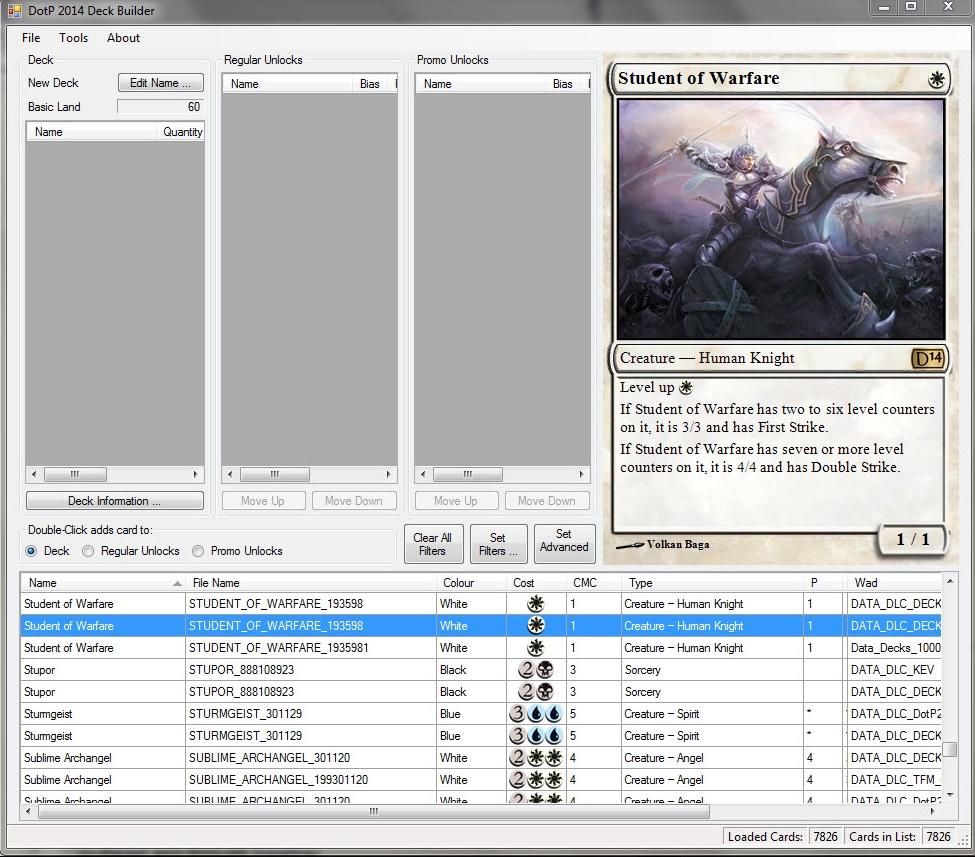
Task: Select the SUBLIME_ARCHANGEL_199301120 file name cell
Action: click(x=311, y=780)
